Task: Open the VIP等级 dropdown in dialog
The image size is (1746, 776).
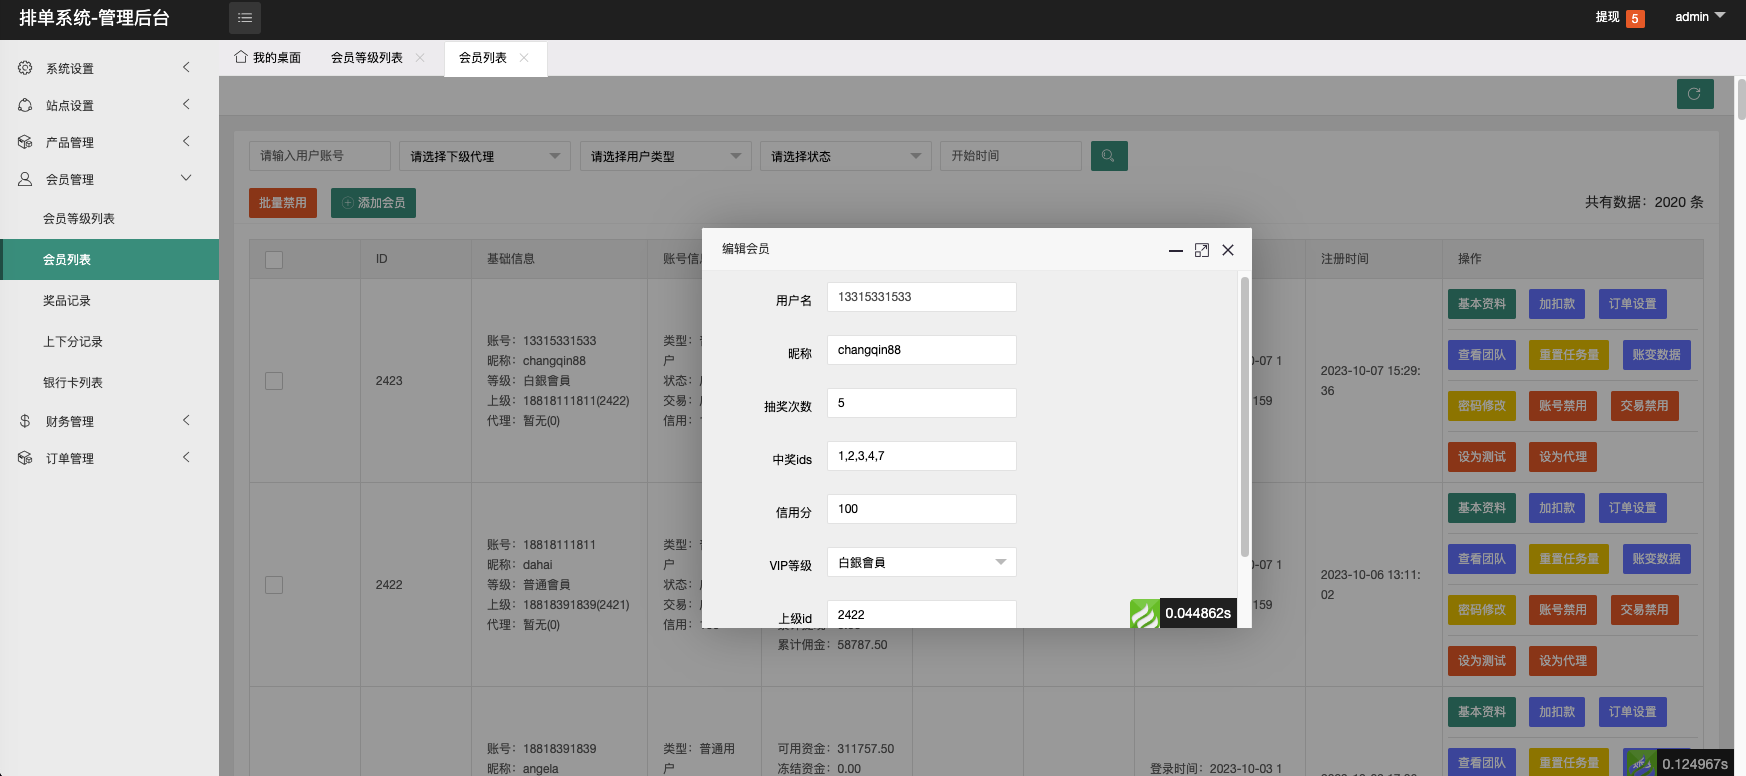Action: (921, 562)
